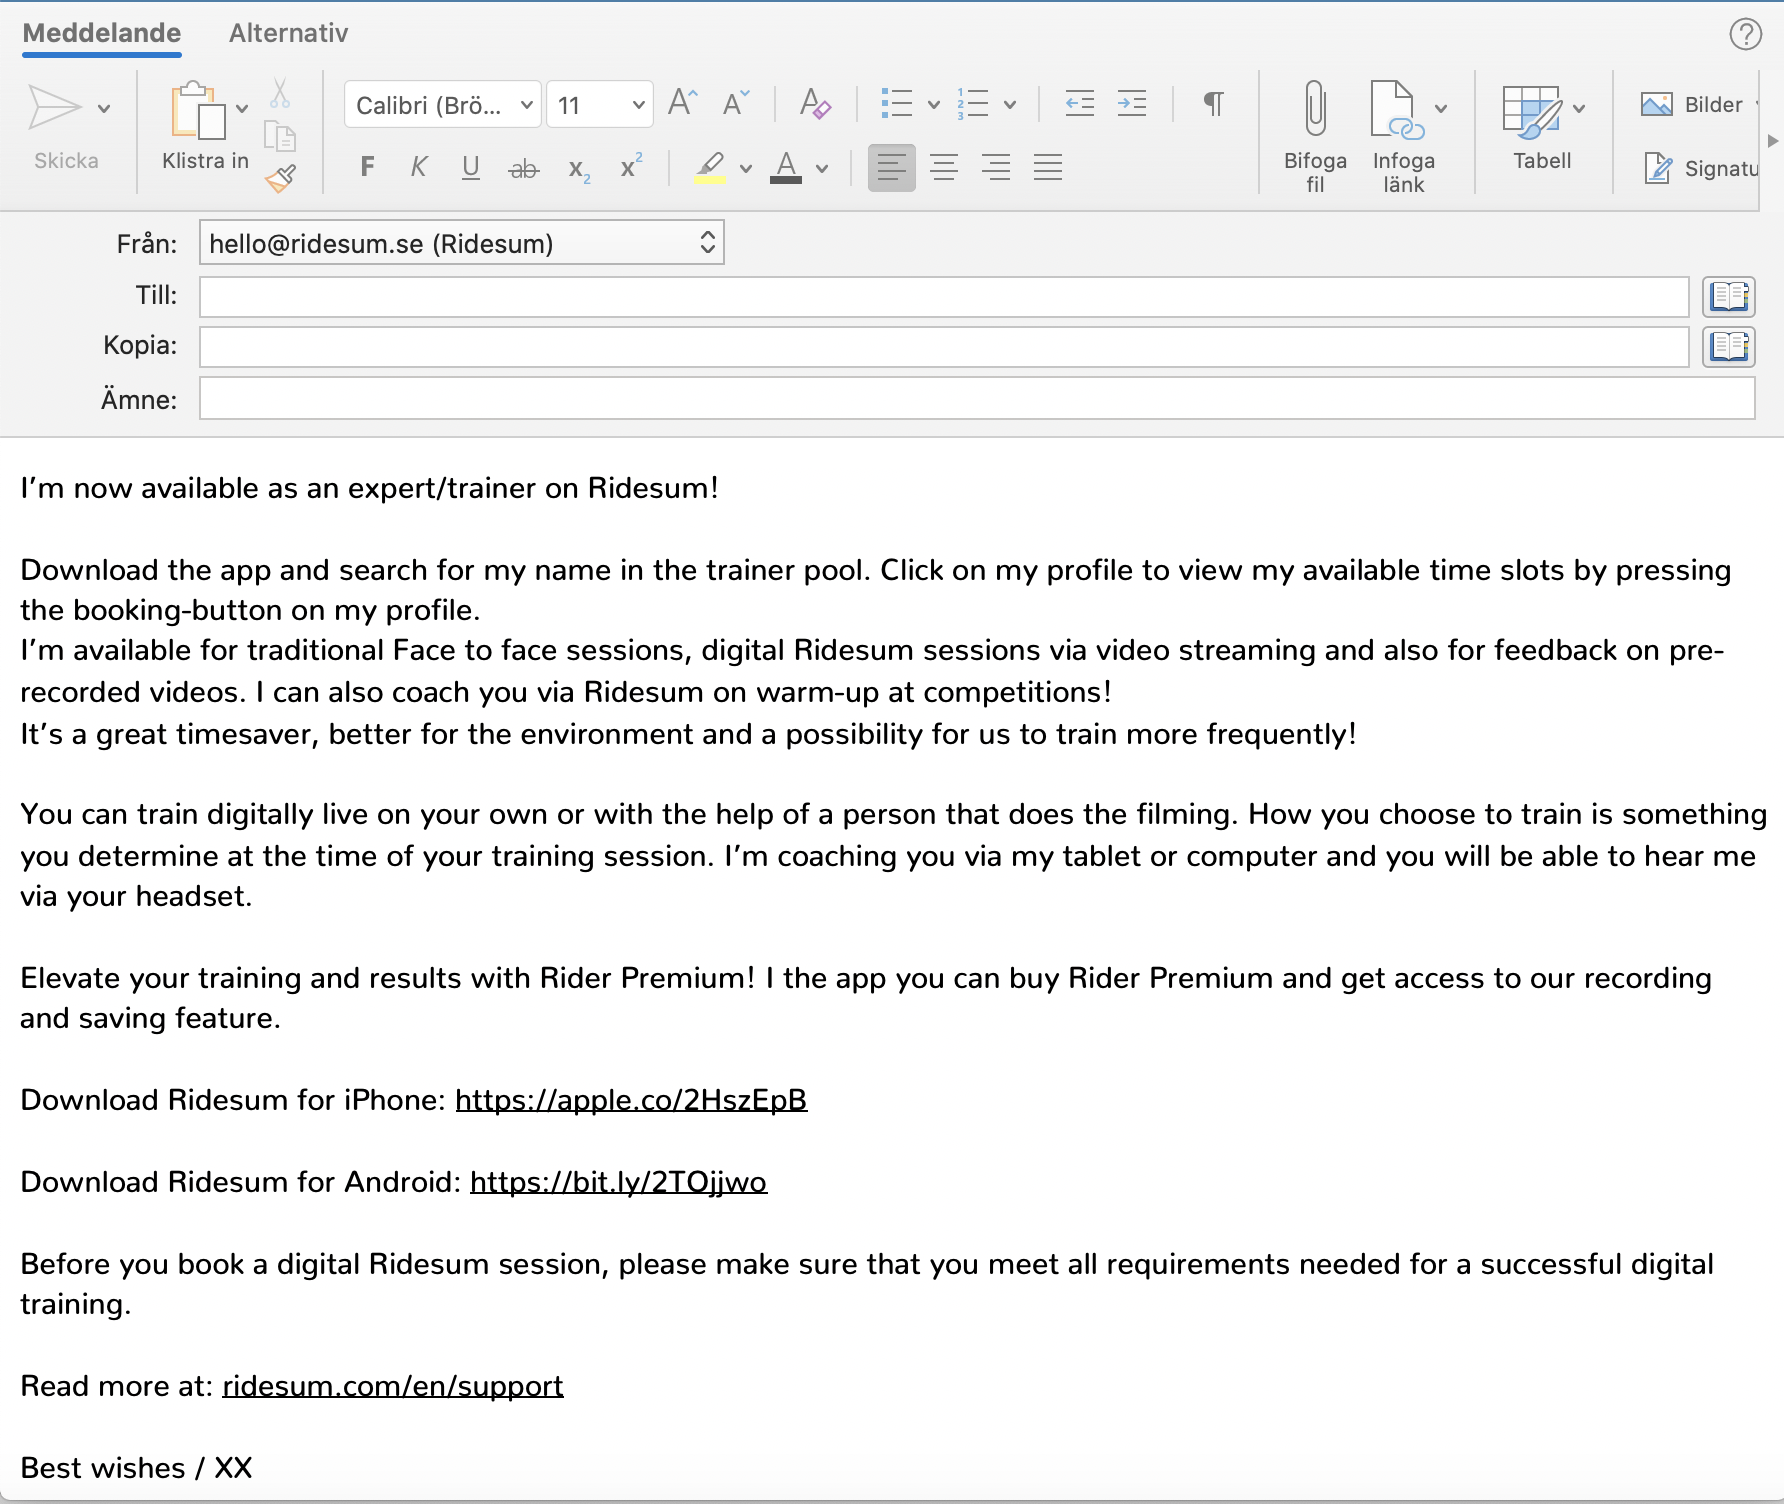
Task: Expand the Infoga länk options arrow
Action: [1441, 108]
